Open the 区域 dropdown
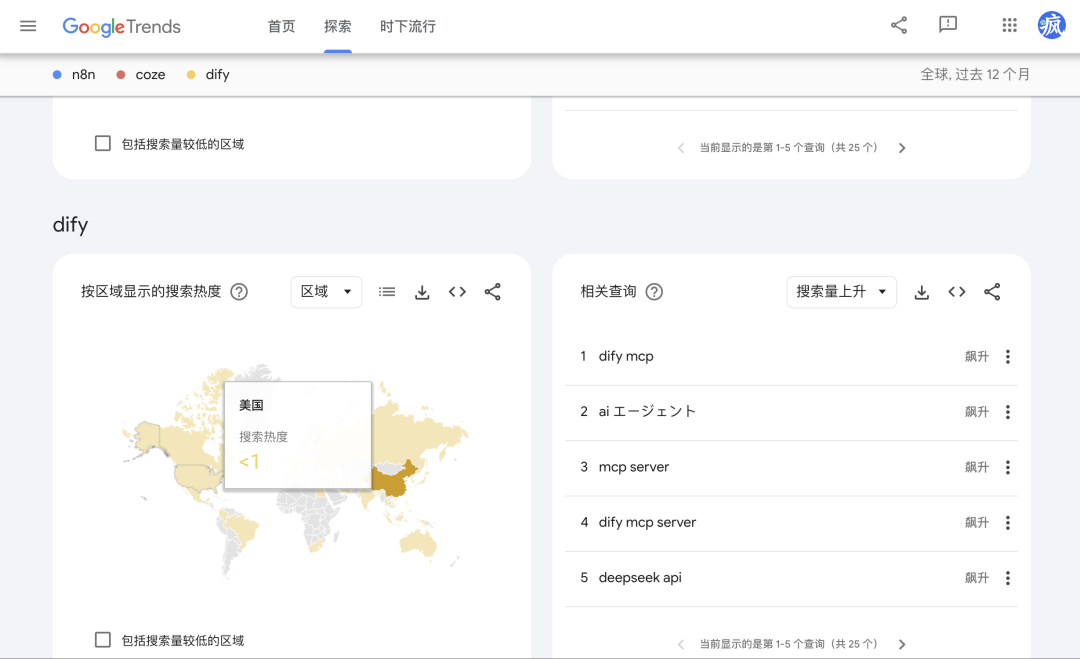Screen dimensions: 1080x659 point(326,292)
